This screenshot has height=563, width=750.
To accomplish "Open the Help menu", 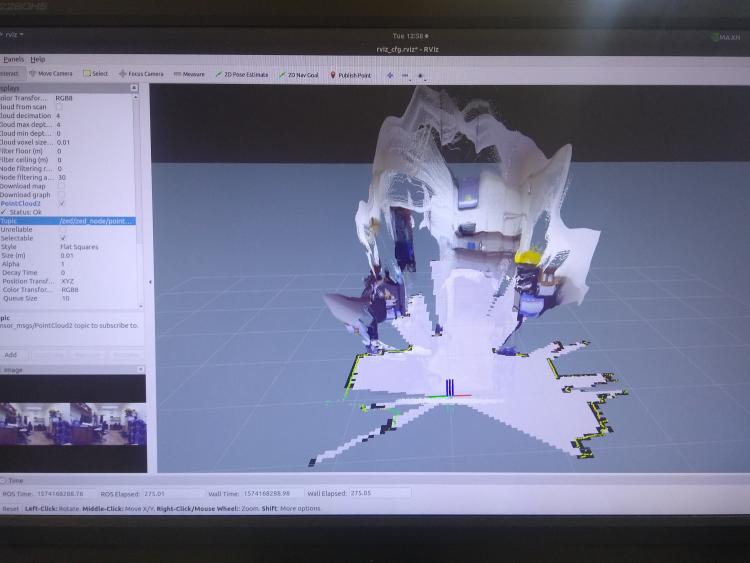I will coord(37,59).
